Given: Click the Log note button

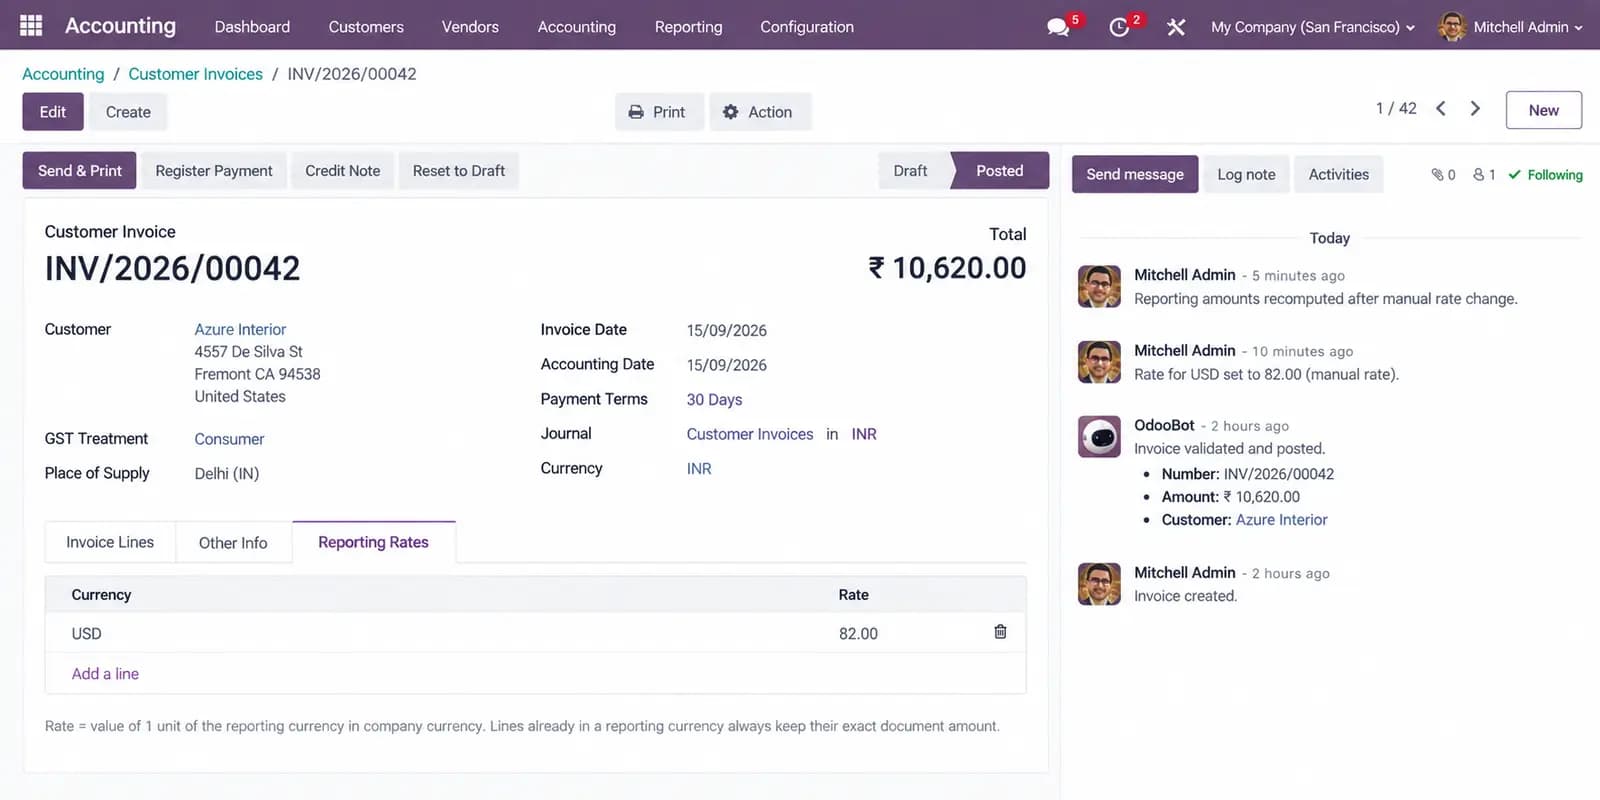Looking at the screenshot, I should [x=1246, y=174].
